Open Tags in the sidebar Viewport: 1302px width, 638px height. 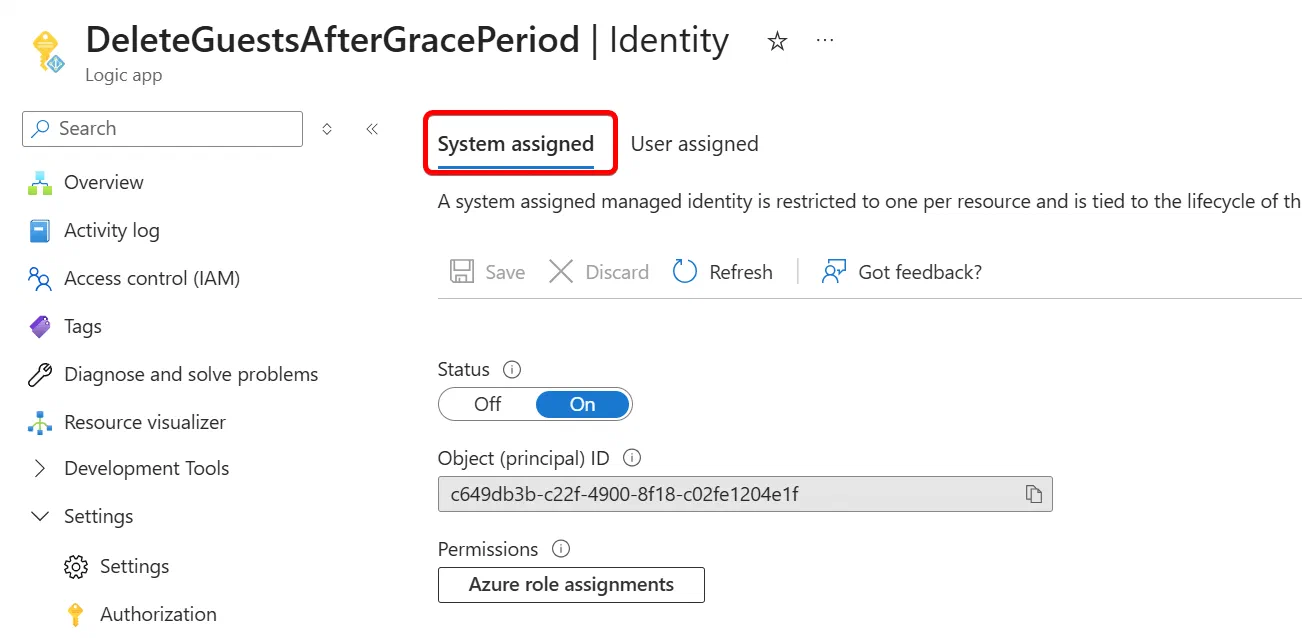[x=83, y=326]
